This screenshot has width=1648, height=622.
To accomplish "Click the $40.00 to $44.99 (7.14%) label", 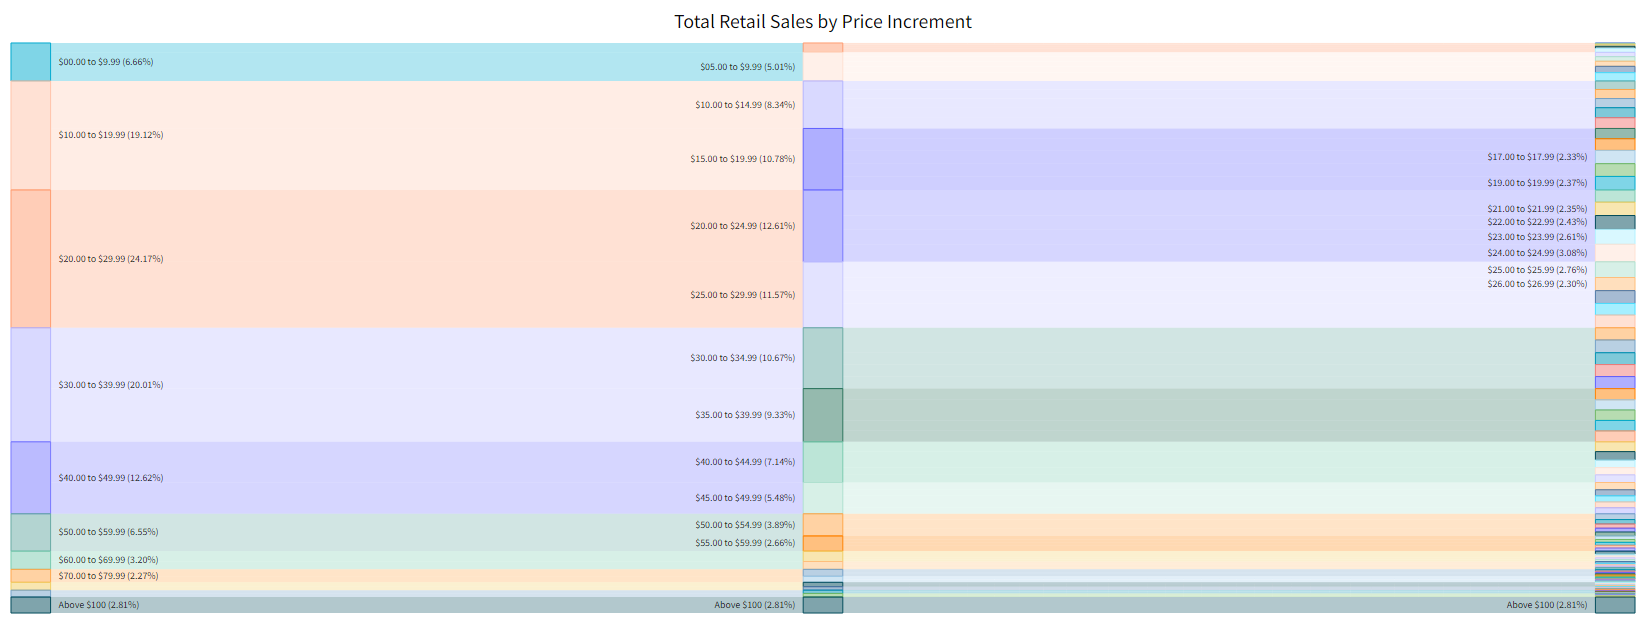I will coord(745,462).
